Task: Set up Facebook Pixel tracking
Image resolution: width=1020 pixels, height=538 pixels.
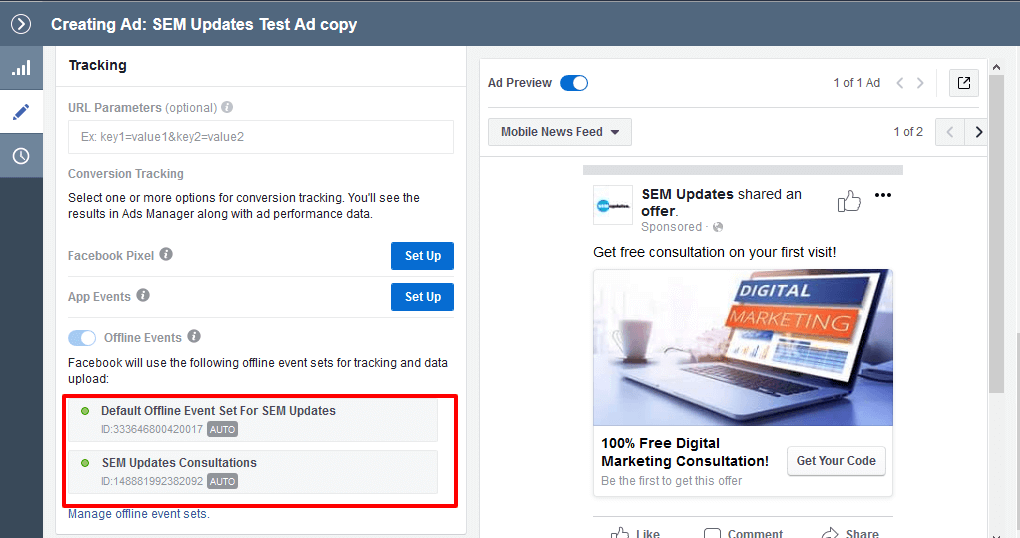Action: tap(422, 256)
